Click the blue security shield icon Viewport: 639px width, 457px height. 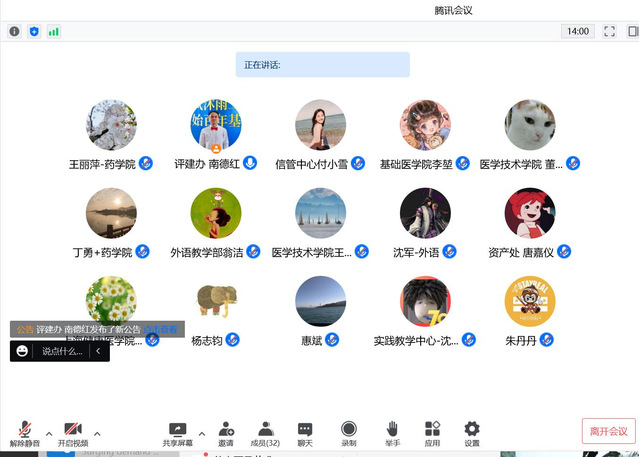pos(34,31)
